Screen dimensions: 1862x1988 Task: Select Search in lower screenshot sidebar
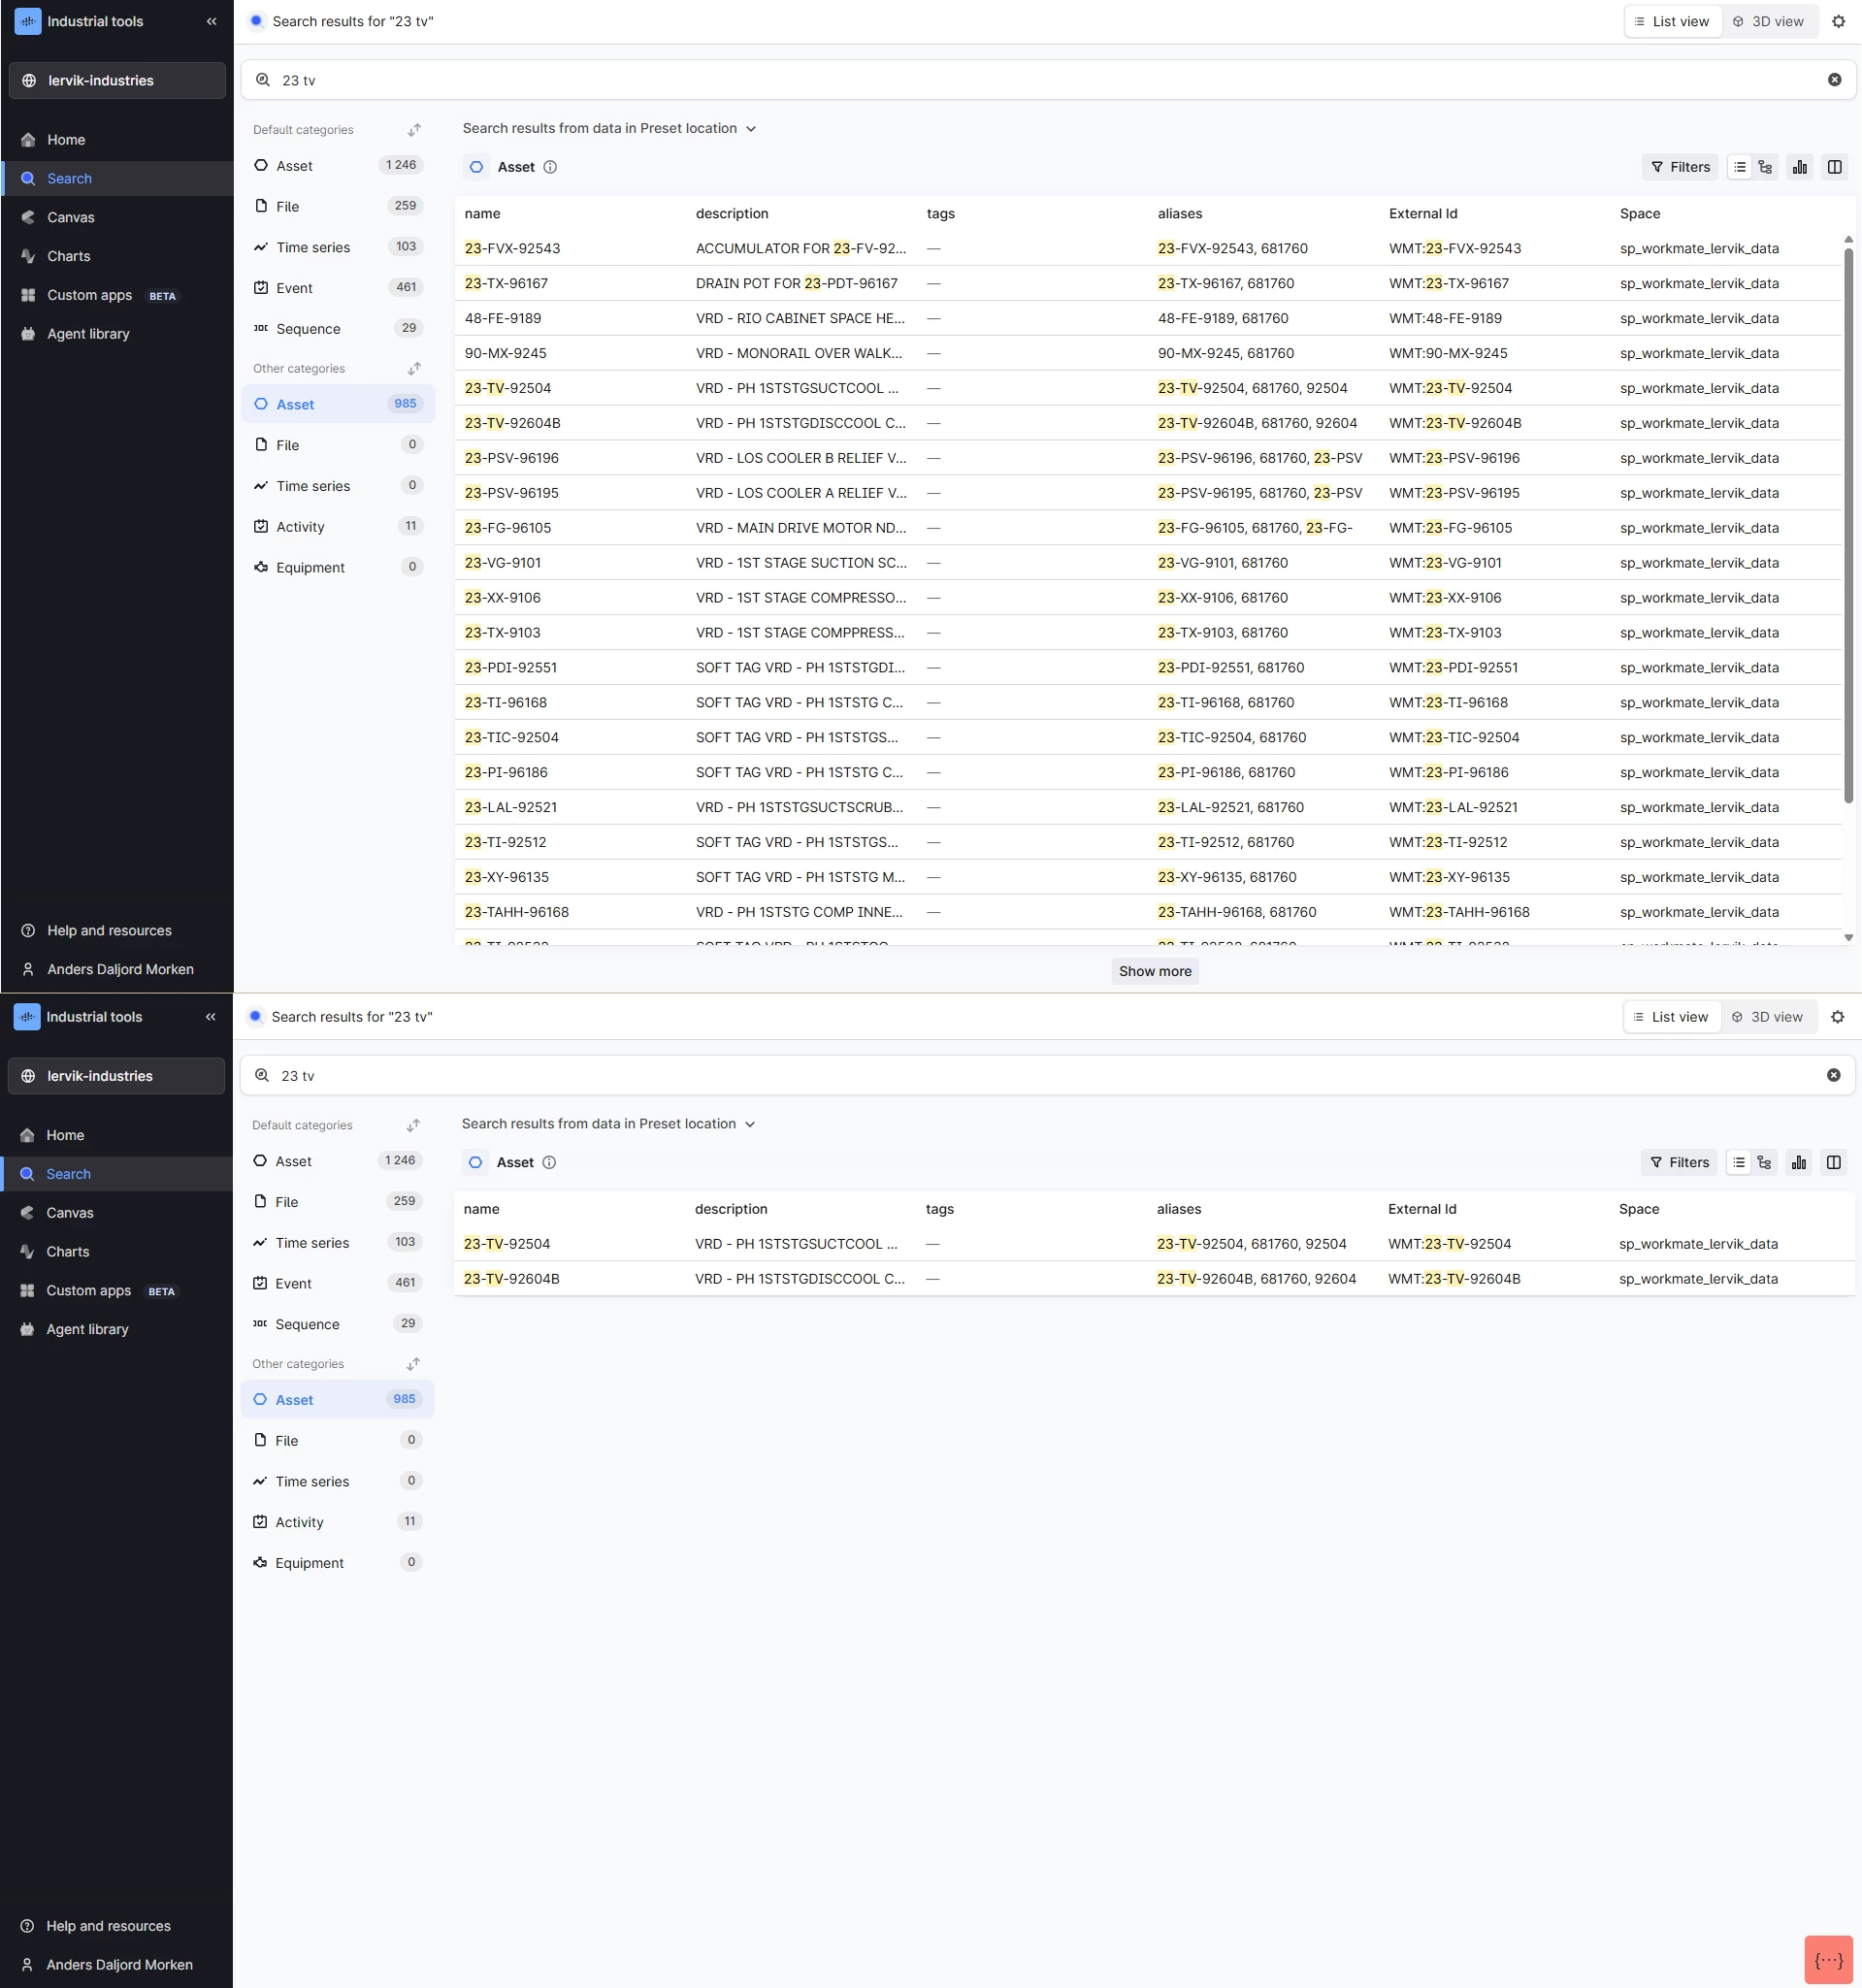116,1175
